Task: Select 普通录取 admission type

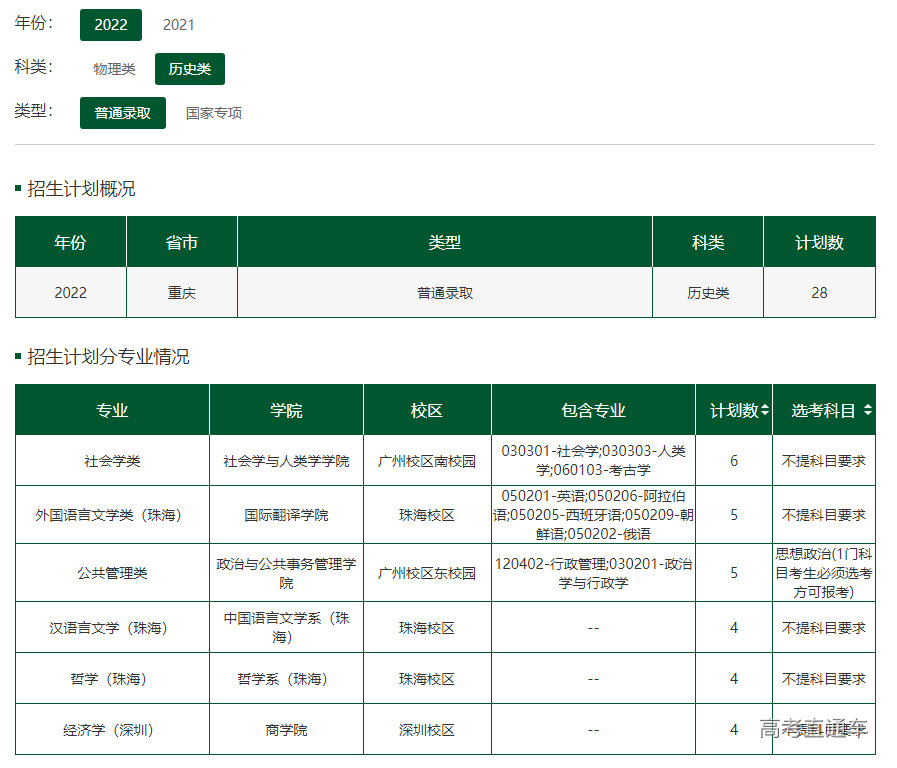Action: point(122,113)
